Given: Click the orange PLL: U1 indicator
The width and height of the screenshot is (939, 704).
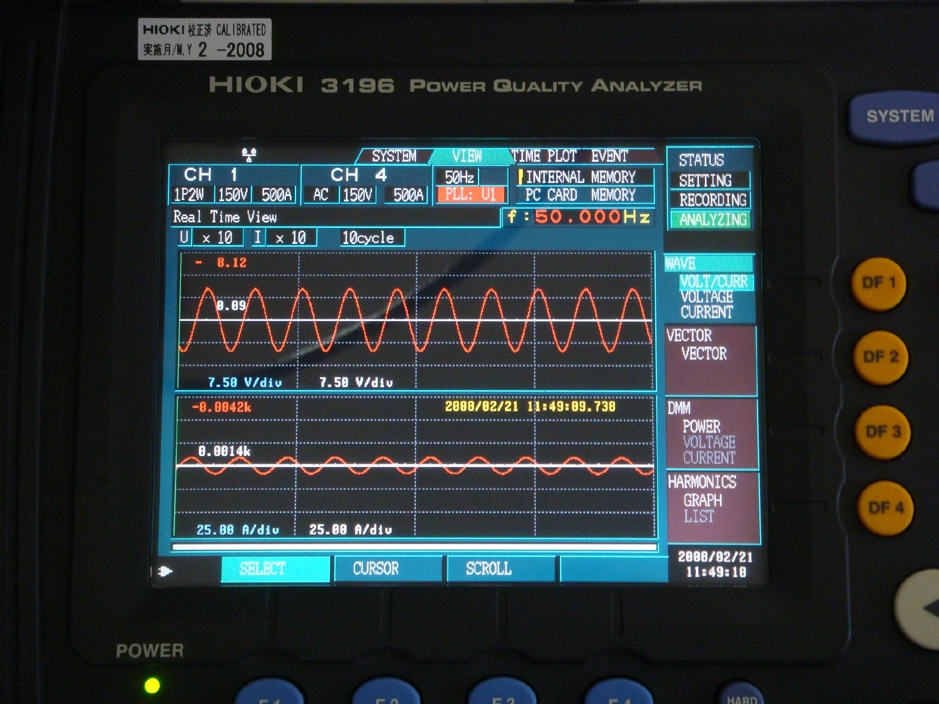Looking at the screenshot, I should [471, 195].
